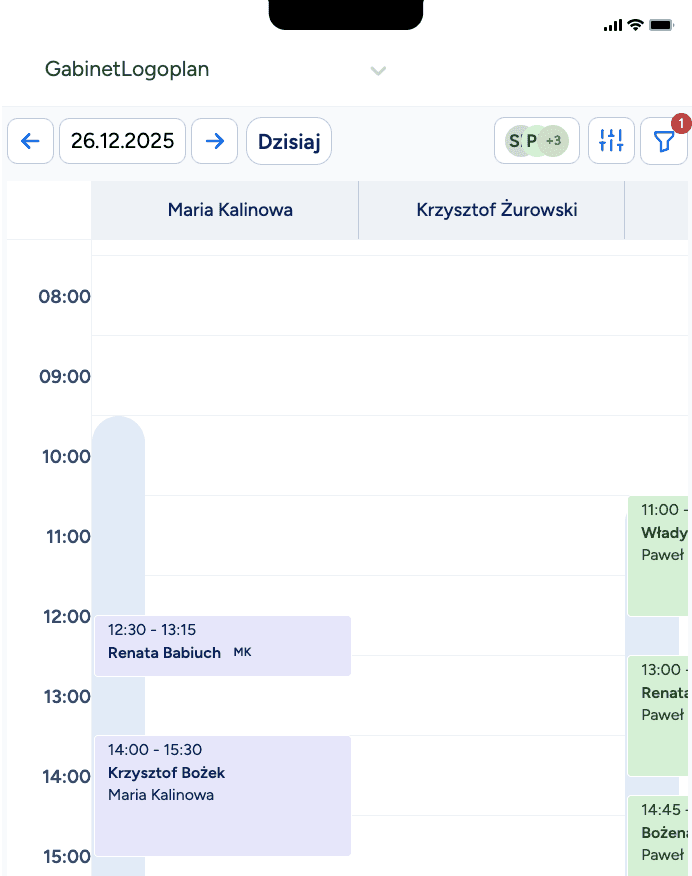This screenshot has width=692, height=876.
Task: Open the filter panel via the funnel icon
Action: (663, 141)
